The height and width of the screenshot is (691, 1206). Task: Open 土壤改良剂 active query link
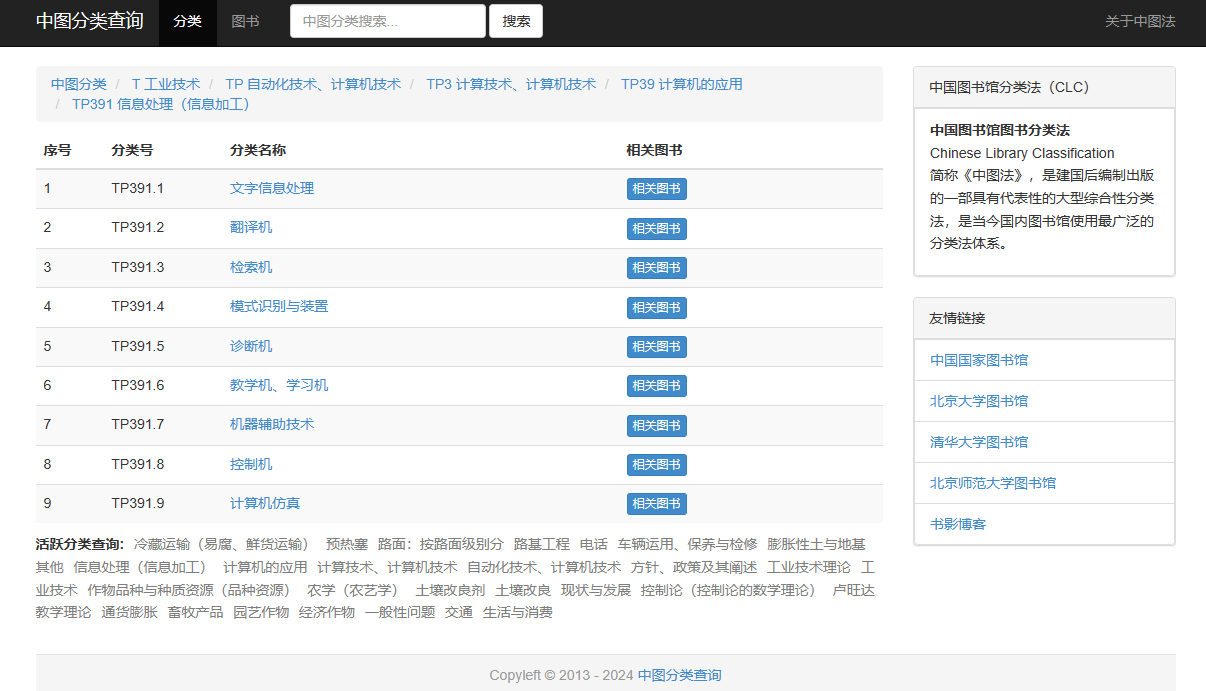click(x=450, y=590)
